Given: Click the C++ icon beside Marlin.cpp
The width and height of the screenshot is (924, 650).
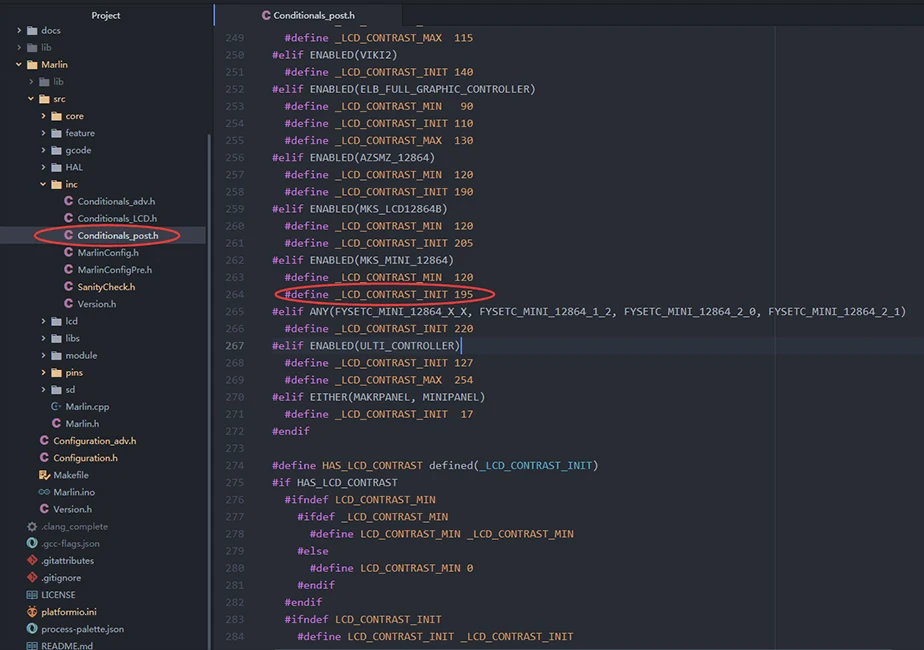Looking at the screenshot, I should point(56,406).
